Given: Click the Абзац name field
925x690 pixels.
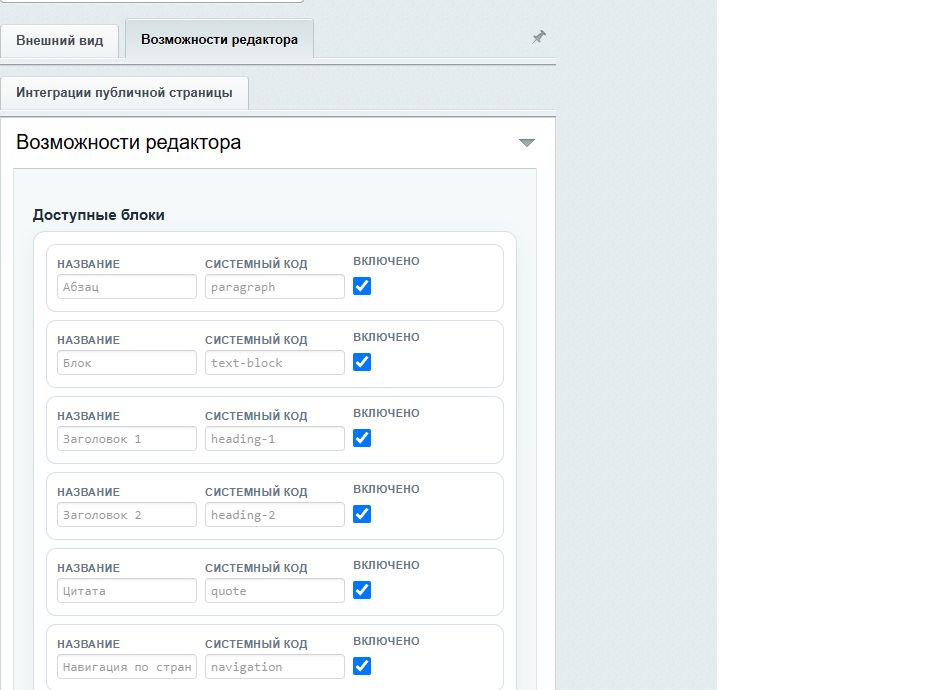Looking at the screenshot, I should (127, 287).
